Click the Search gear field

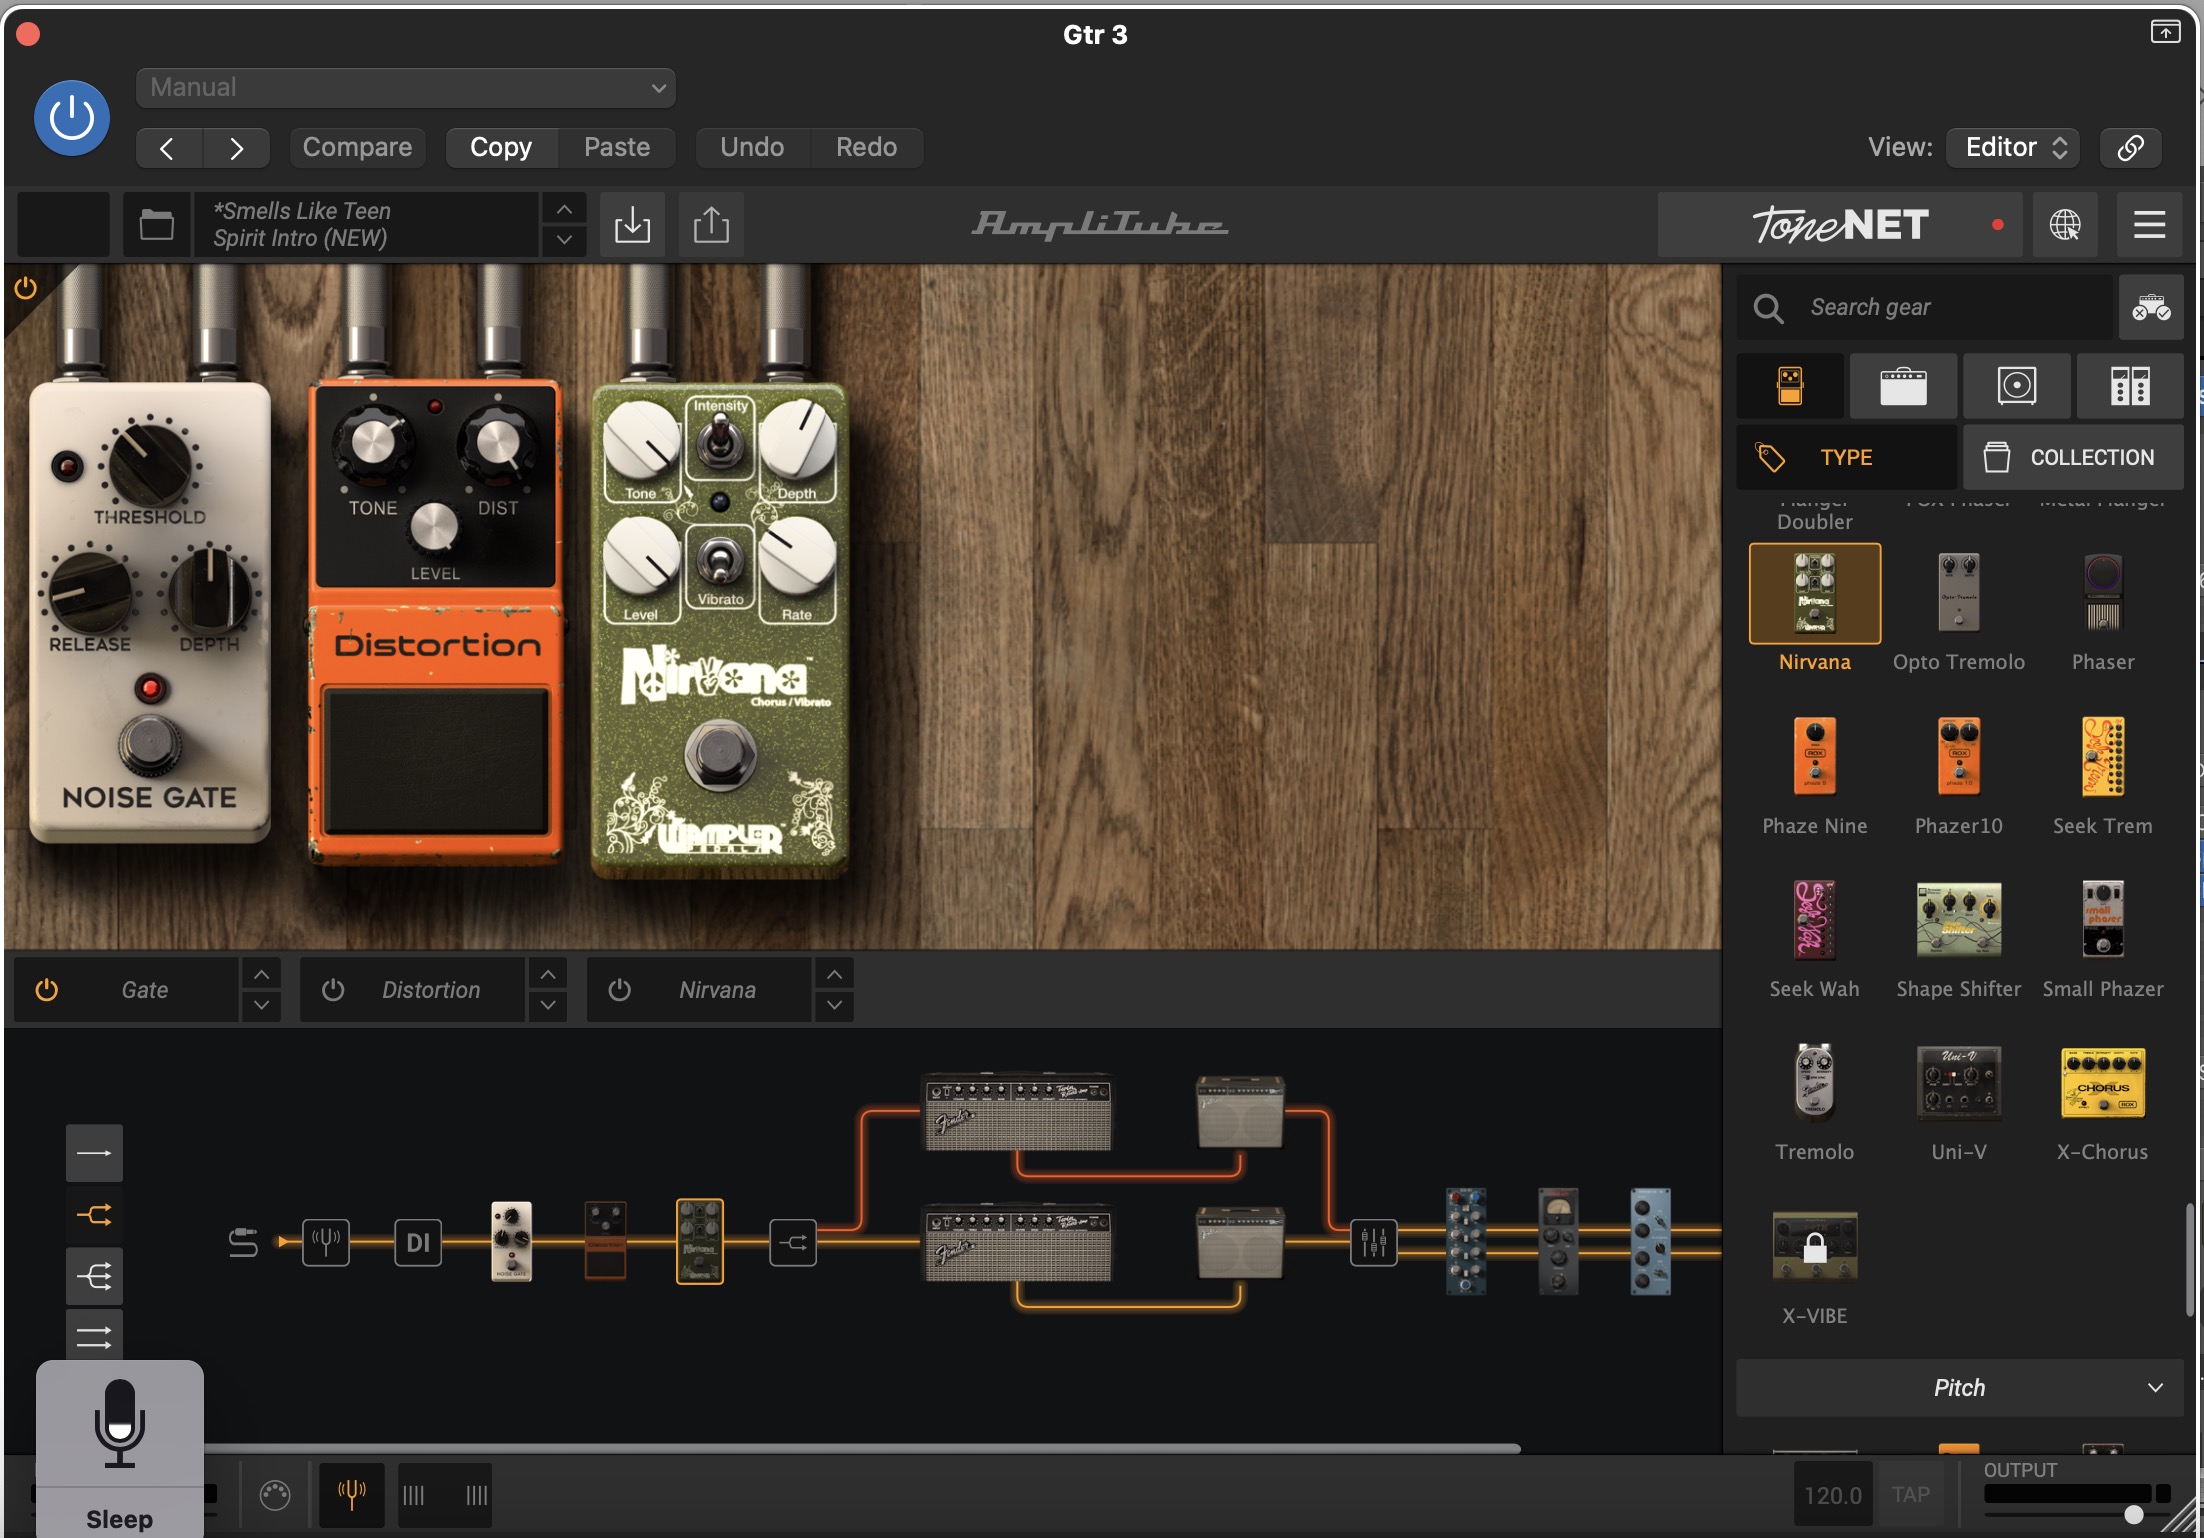1924,308
